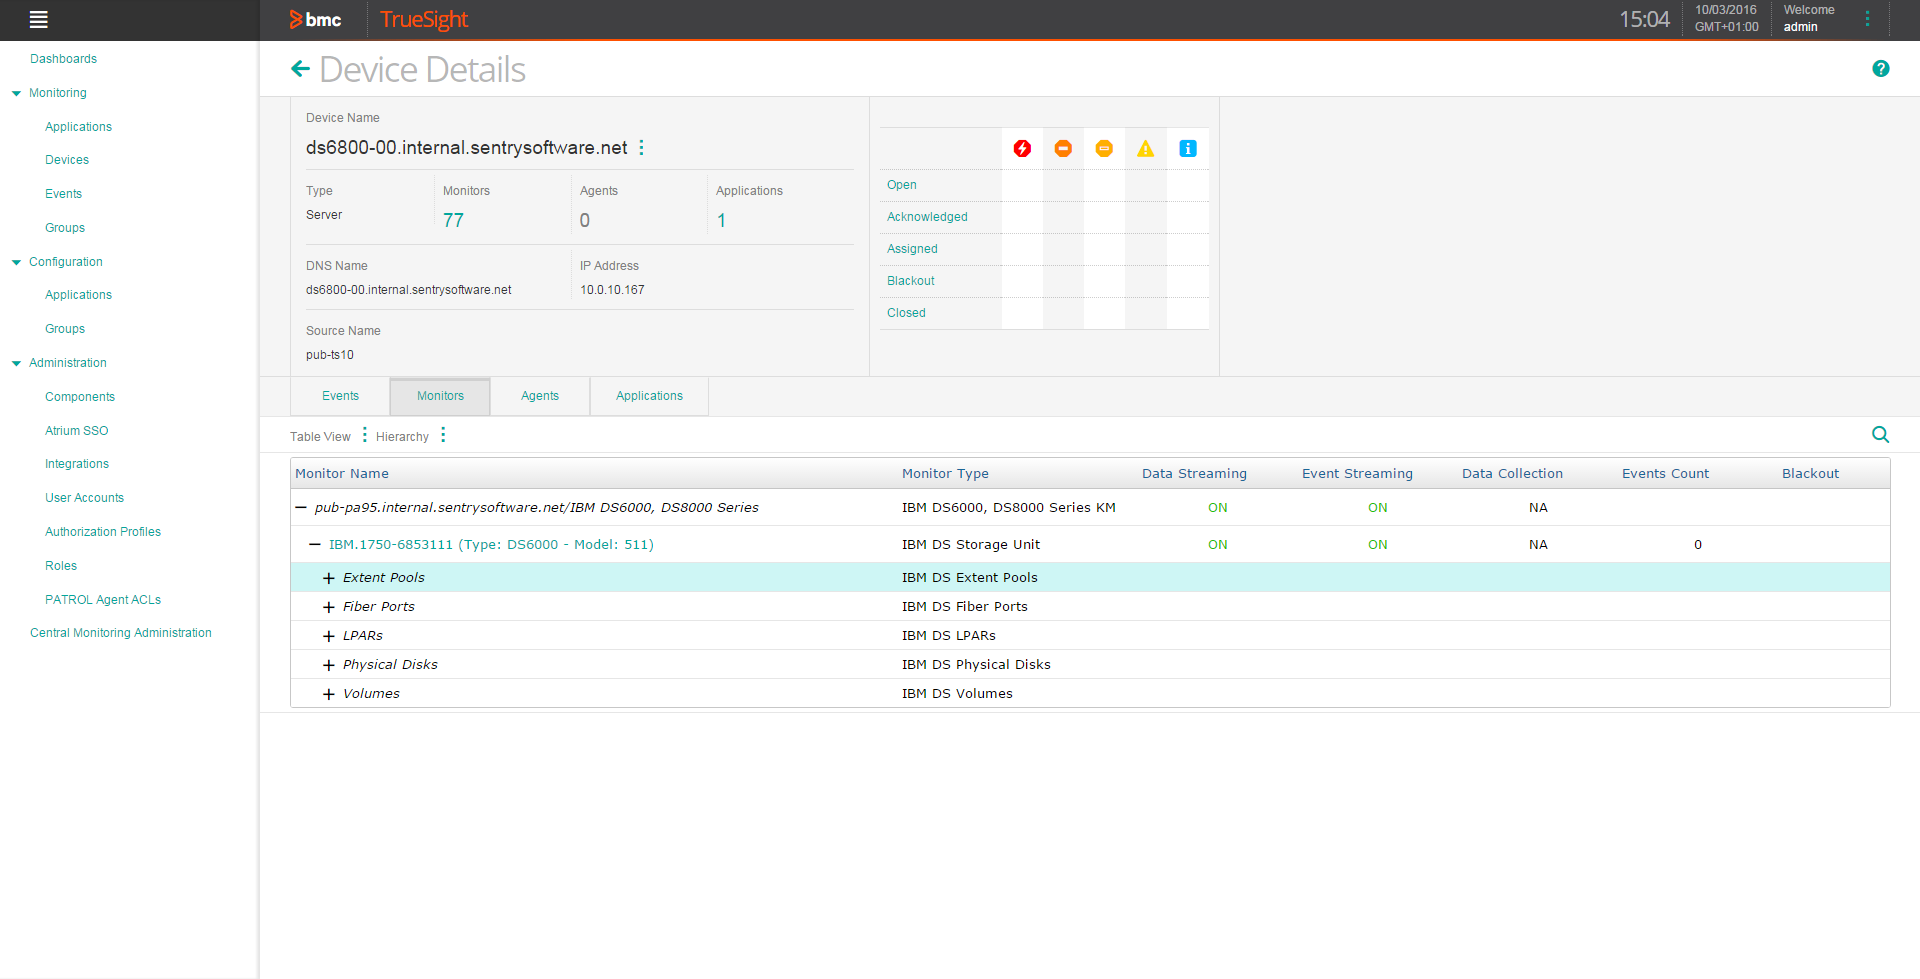1920x979 pixels.
Task: Sort by Data Streaming column
Action: [1194, 474]
